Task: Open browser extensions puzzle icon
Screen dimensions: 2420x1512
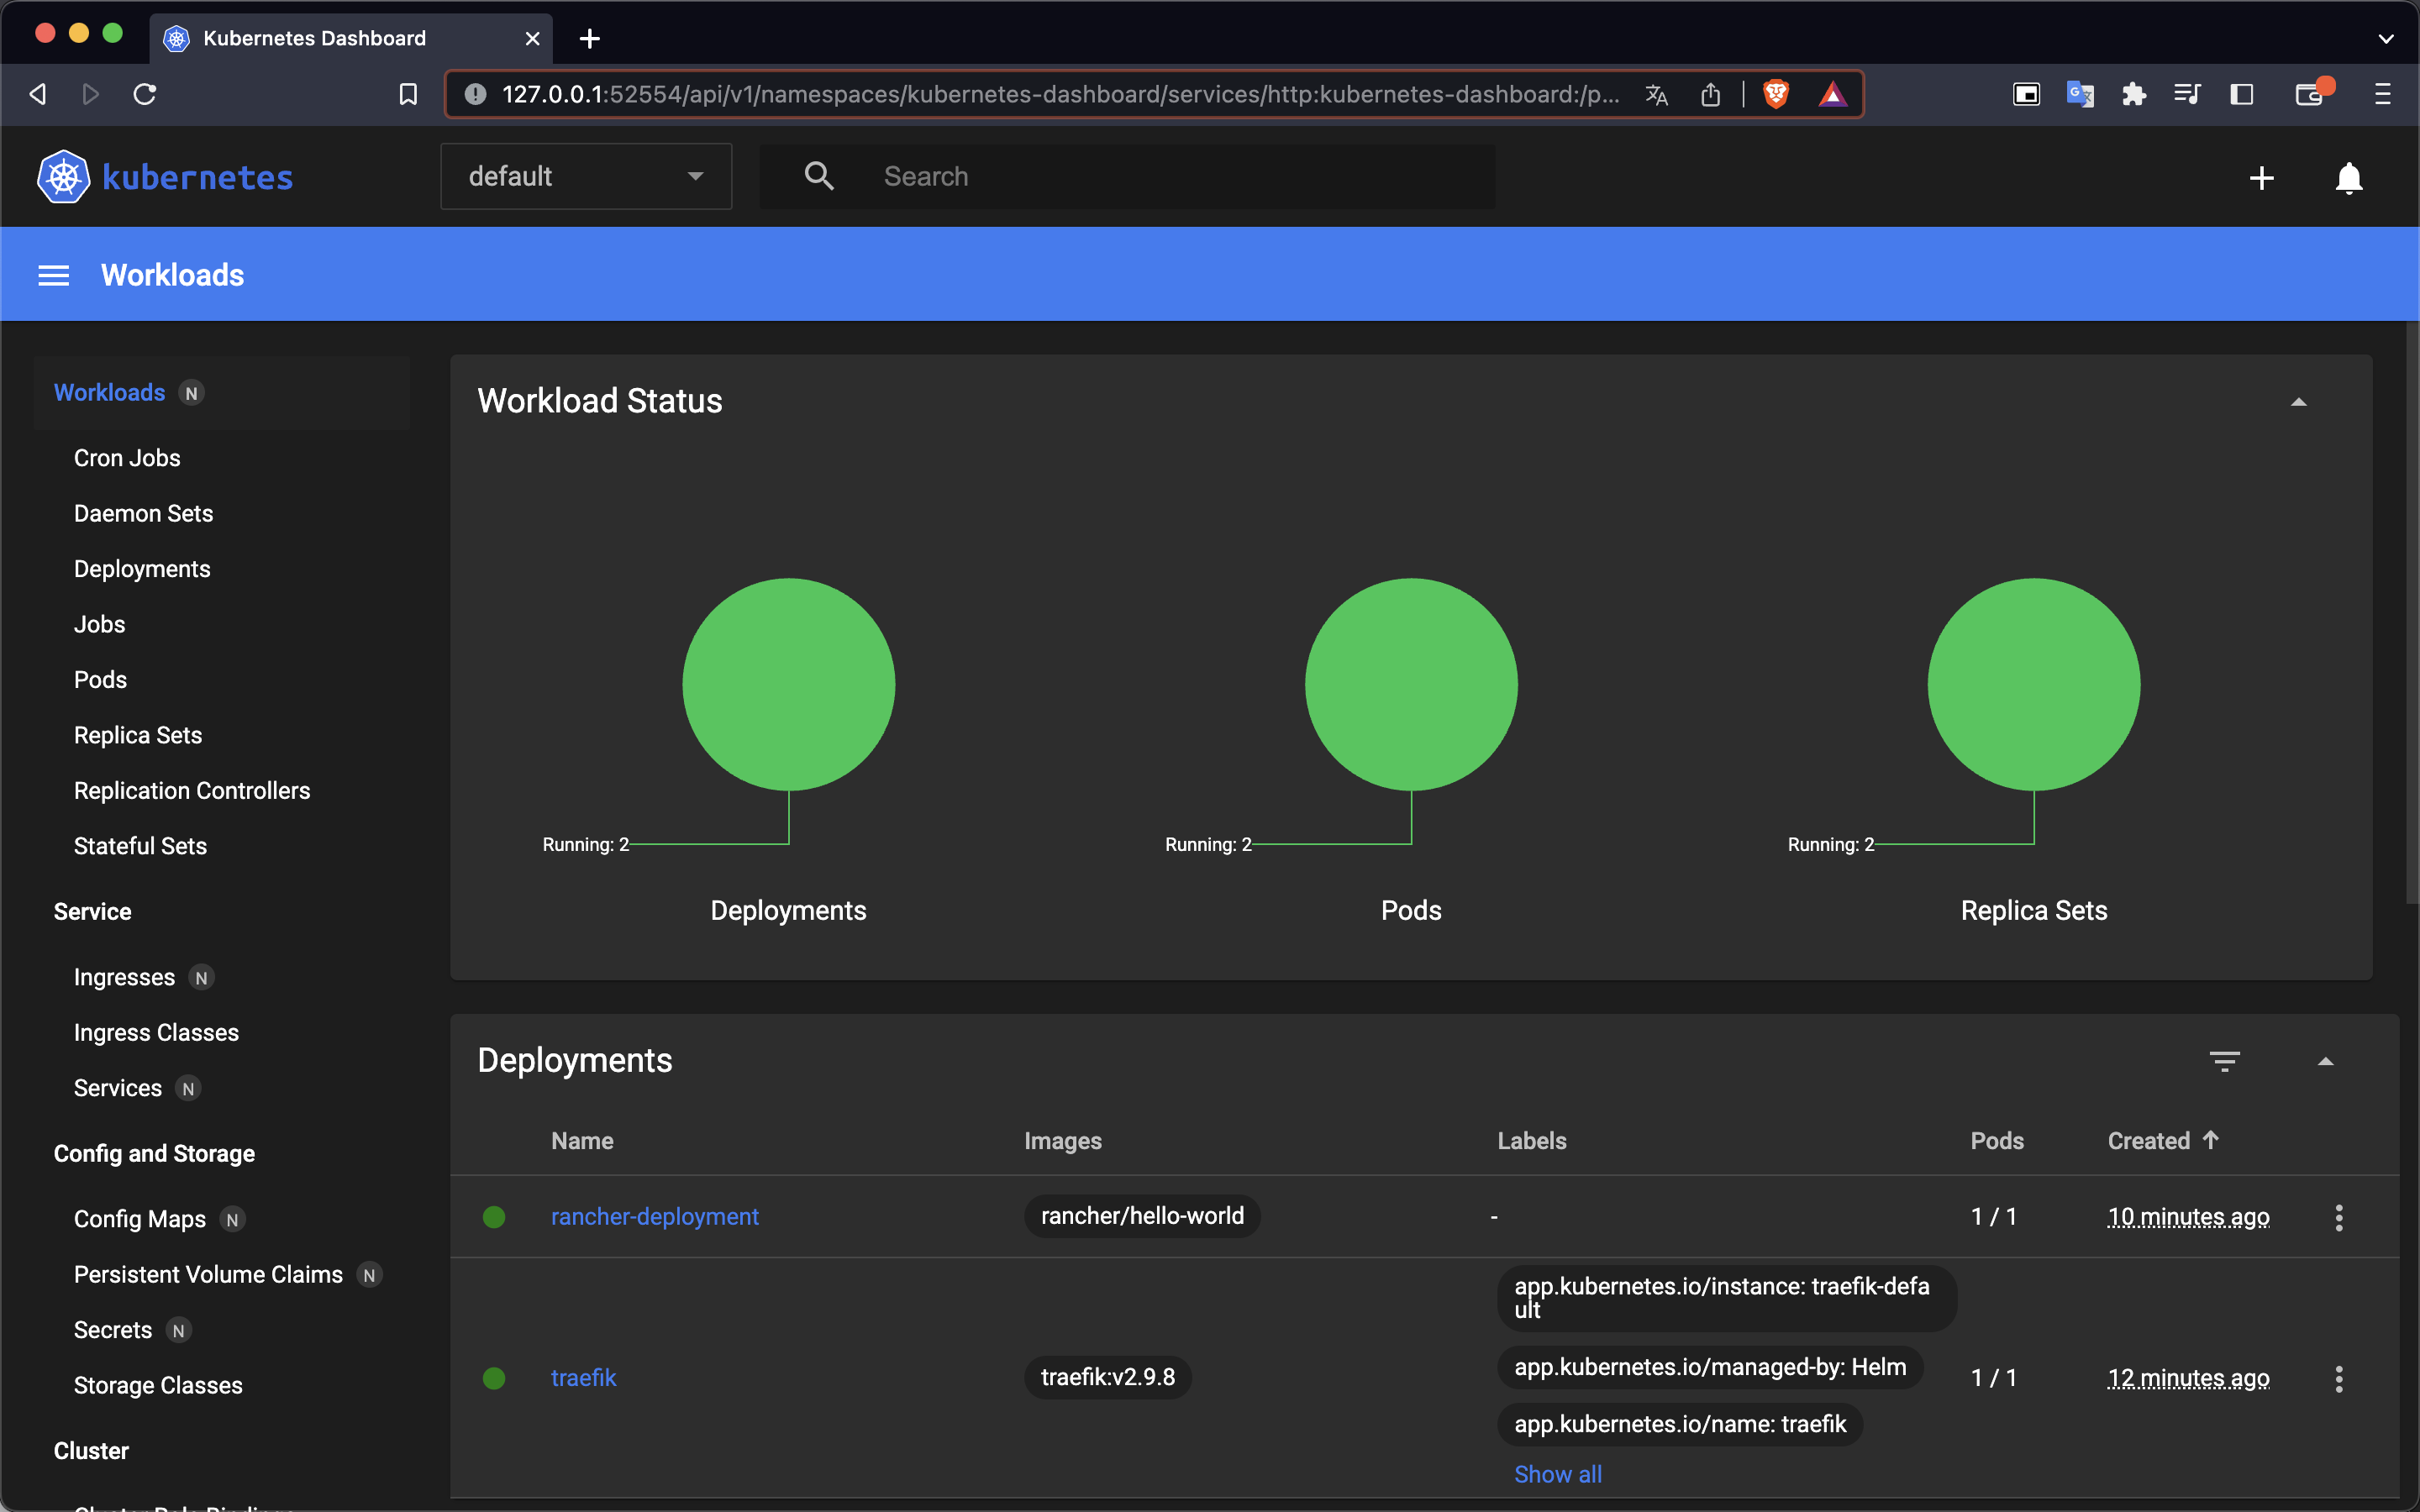Action: coord(2134,94)
